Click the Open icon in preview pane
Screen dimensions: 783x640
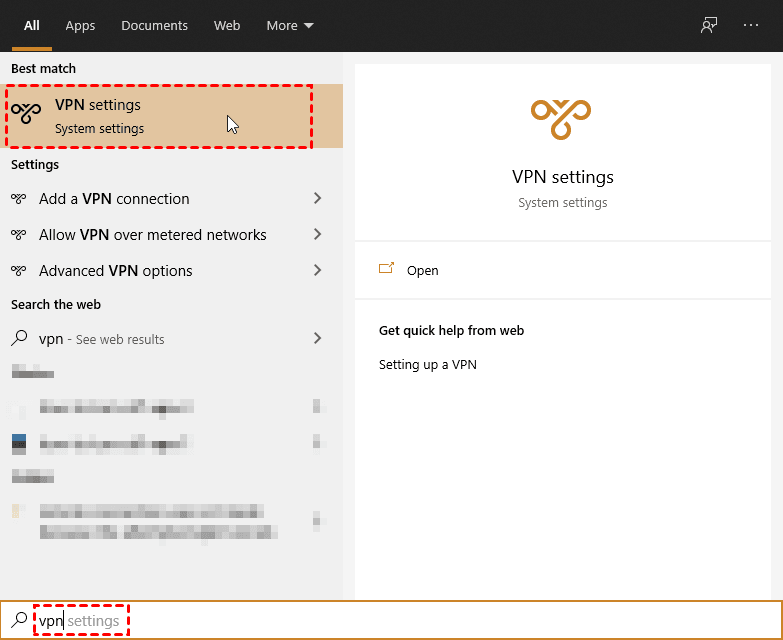click(x=387, y=270)
